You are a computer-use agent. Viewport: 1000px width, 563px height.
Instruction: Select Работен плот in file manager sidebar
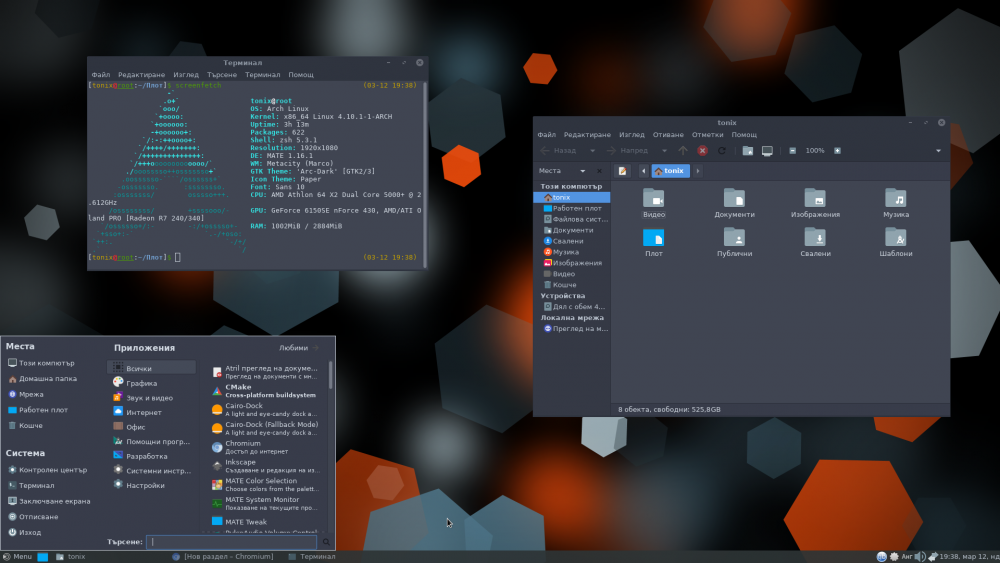(x=572, y=208)
